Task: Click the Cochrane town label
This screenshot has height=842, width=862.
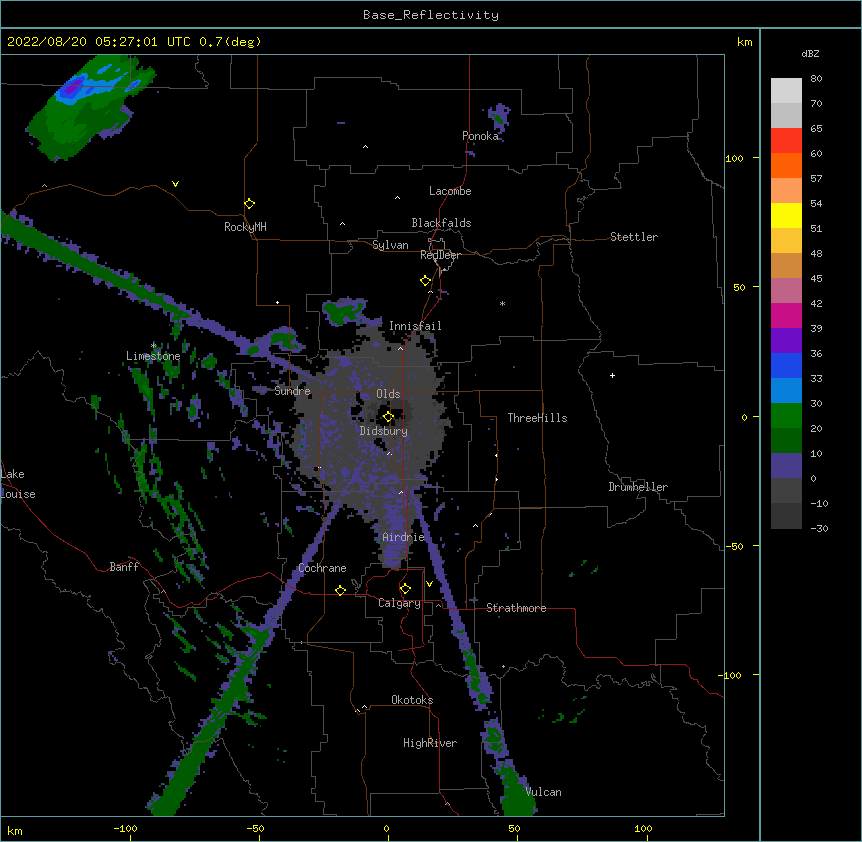Action: click(x=322, y=568)
